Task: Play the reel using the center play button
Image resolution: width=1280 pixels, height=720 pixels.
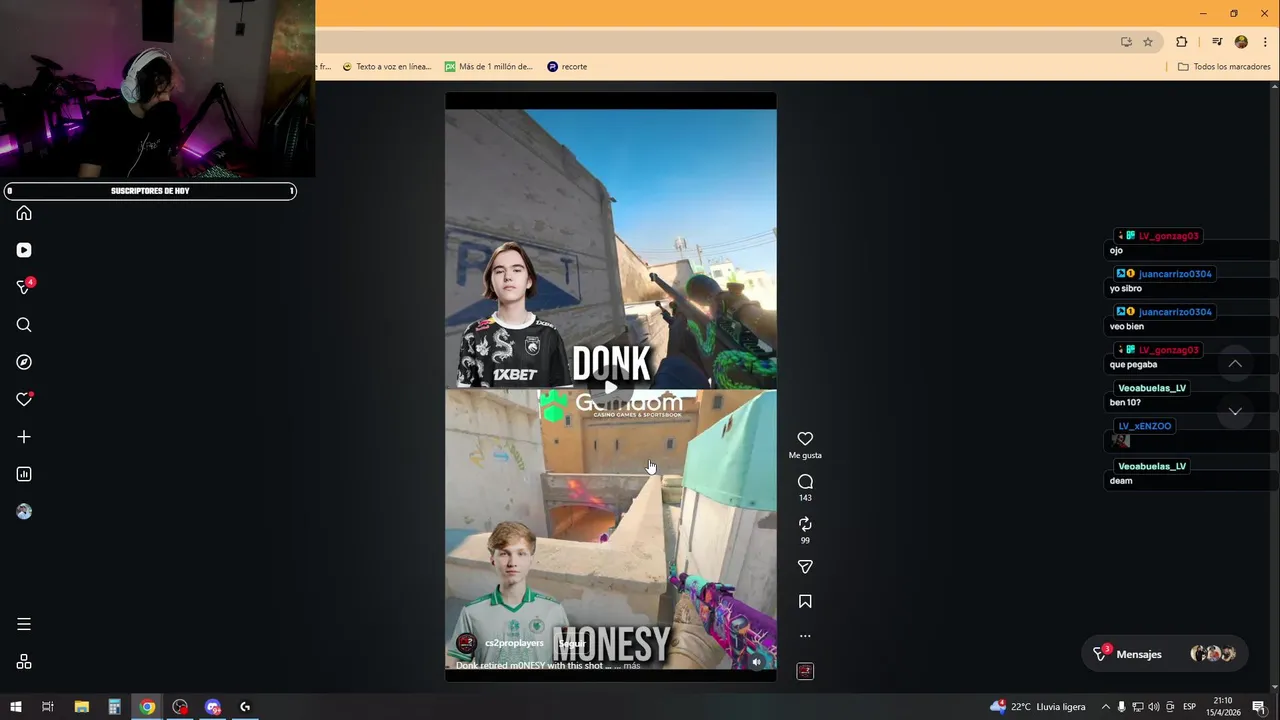Action: point(610,388)
